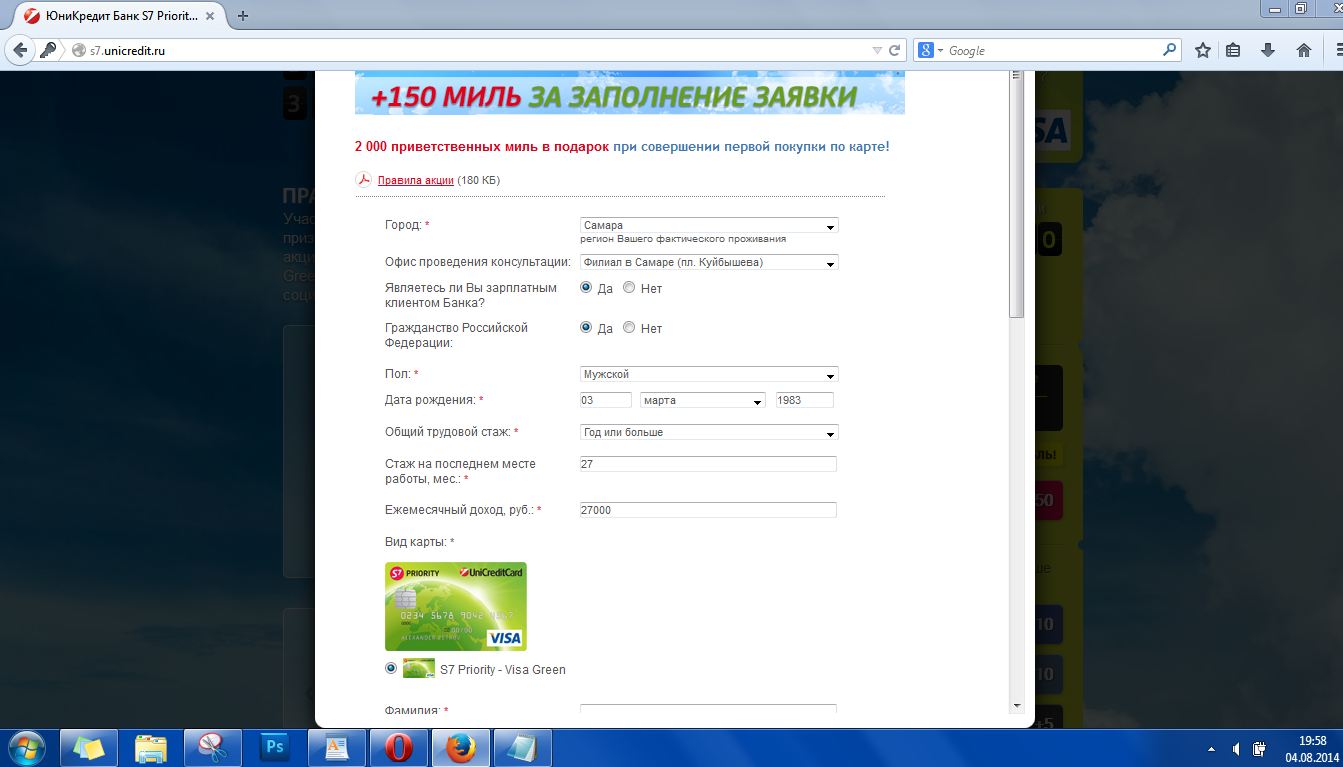Select Да for зарплатный клиент Банка
The height and width of the screenshot is (767, 1343).
tap(586, 288)
